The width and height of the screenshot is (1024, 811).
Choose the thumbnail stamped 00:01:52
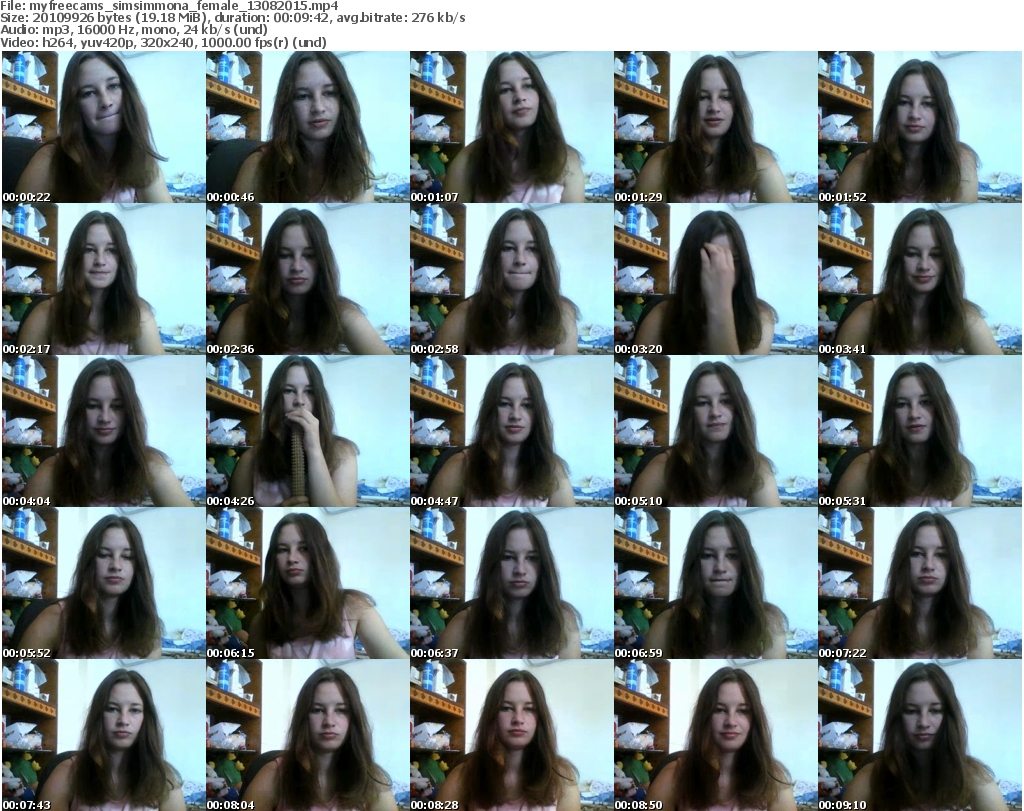pyautogui.click(x=920, y=127)
